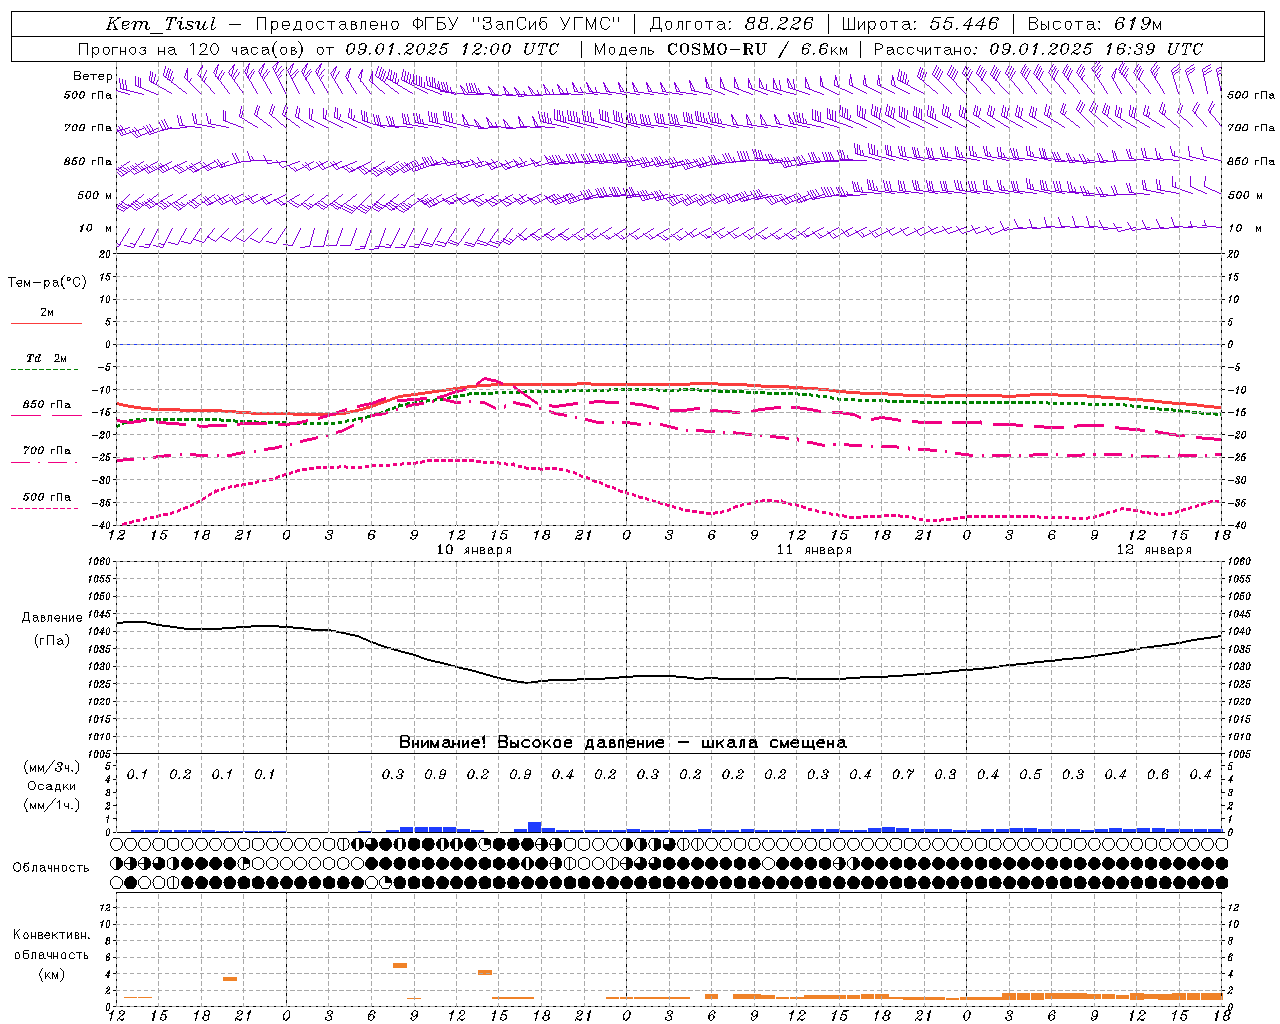Click the station name Kem_Tisul
Image resolution: width=1280 pixels, height=1024 pixels.
pos(161,24)
